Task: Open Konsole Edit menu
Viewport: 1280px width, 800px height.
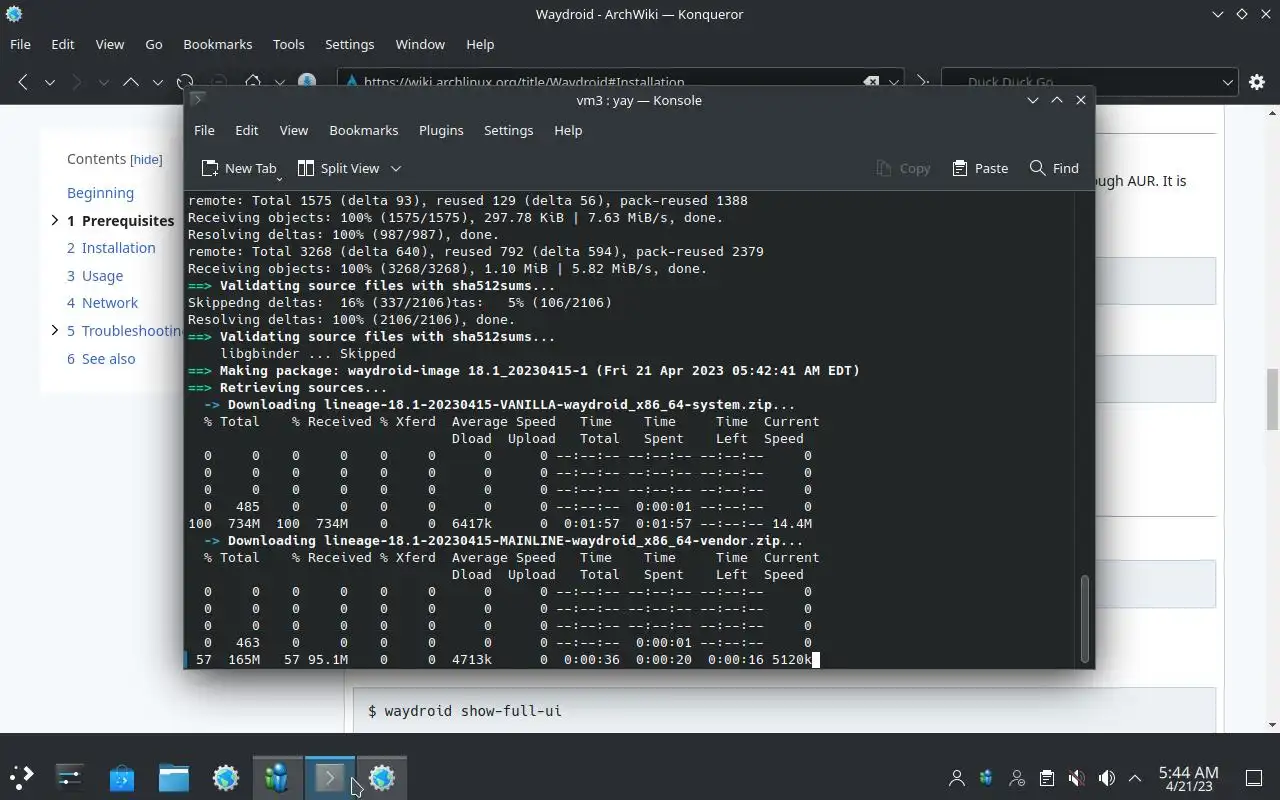Action: coord(247,130)
